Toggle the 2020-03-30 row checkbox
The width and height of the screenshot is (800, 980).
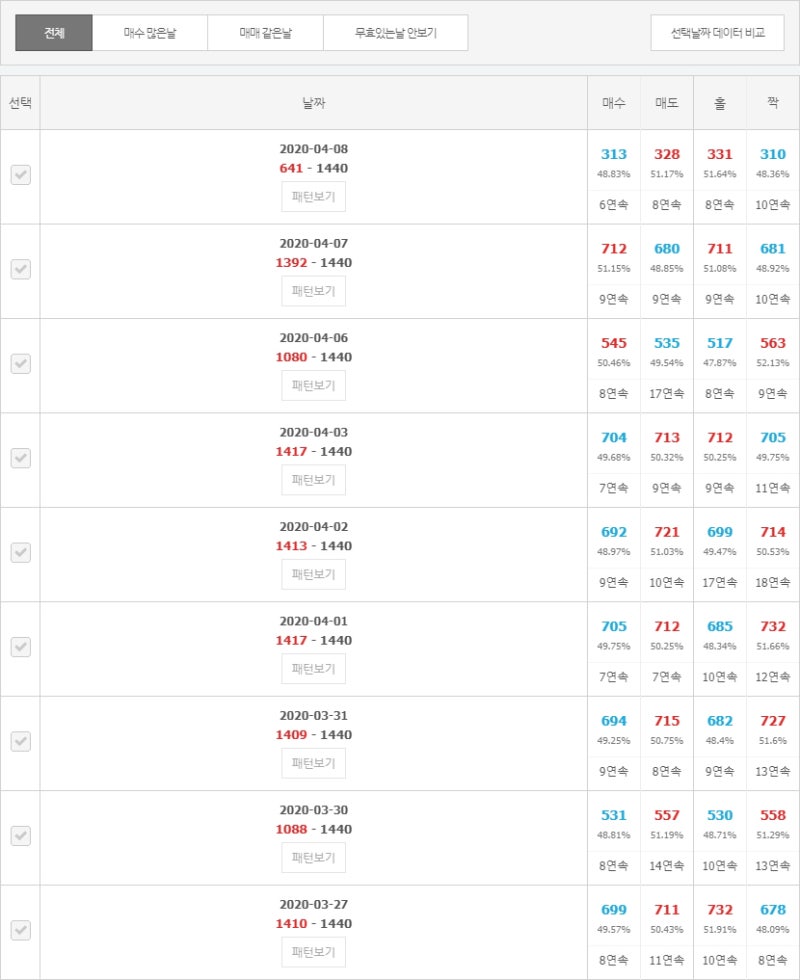(21, 836)
